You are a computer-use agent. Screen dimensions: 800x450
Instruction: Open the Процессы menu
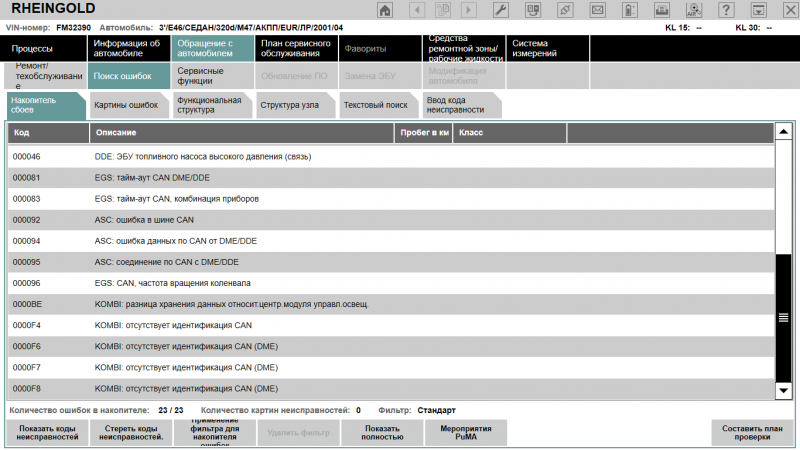tap(43, 48)
